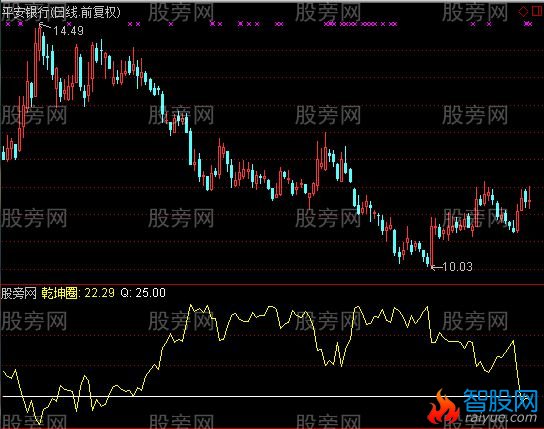Click the 平安银行(日线.前复权) chart title

click(x=61, y=12)
